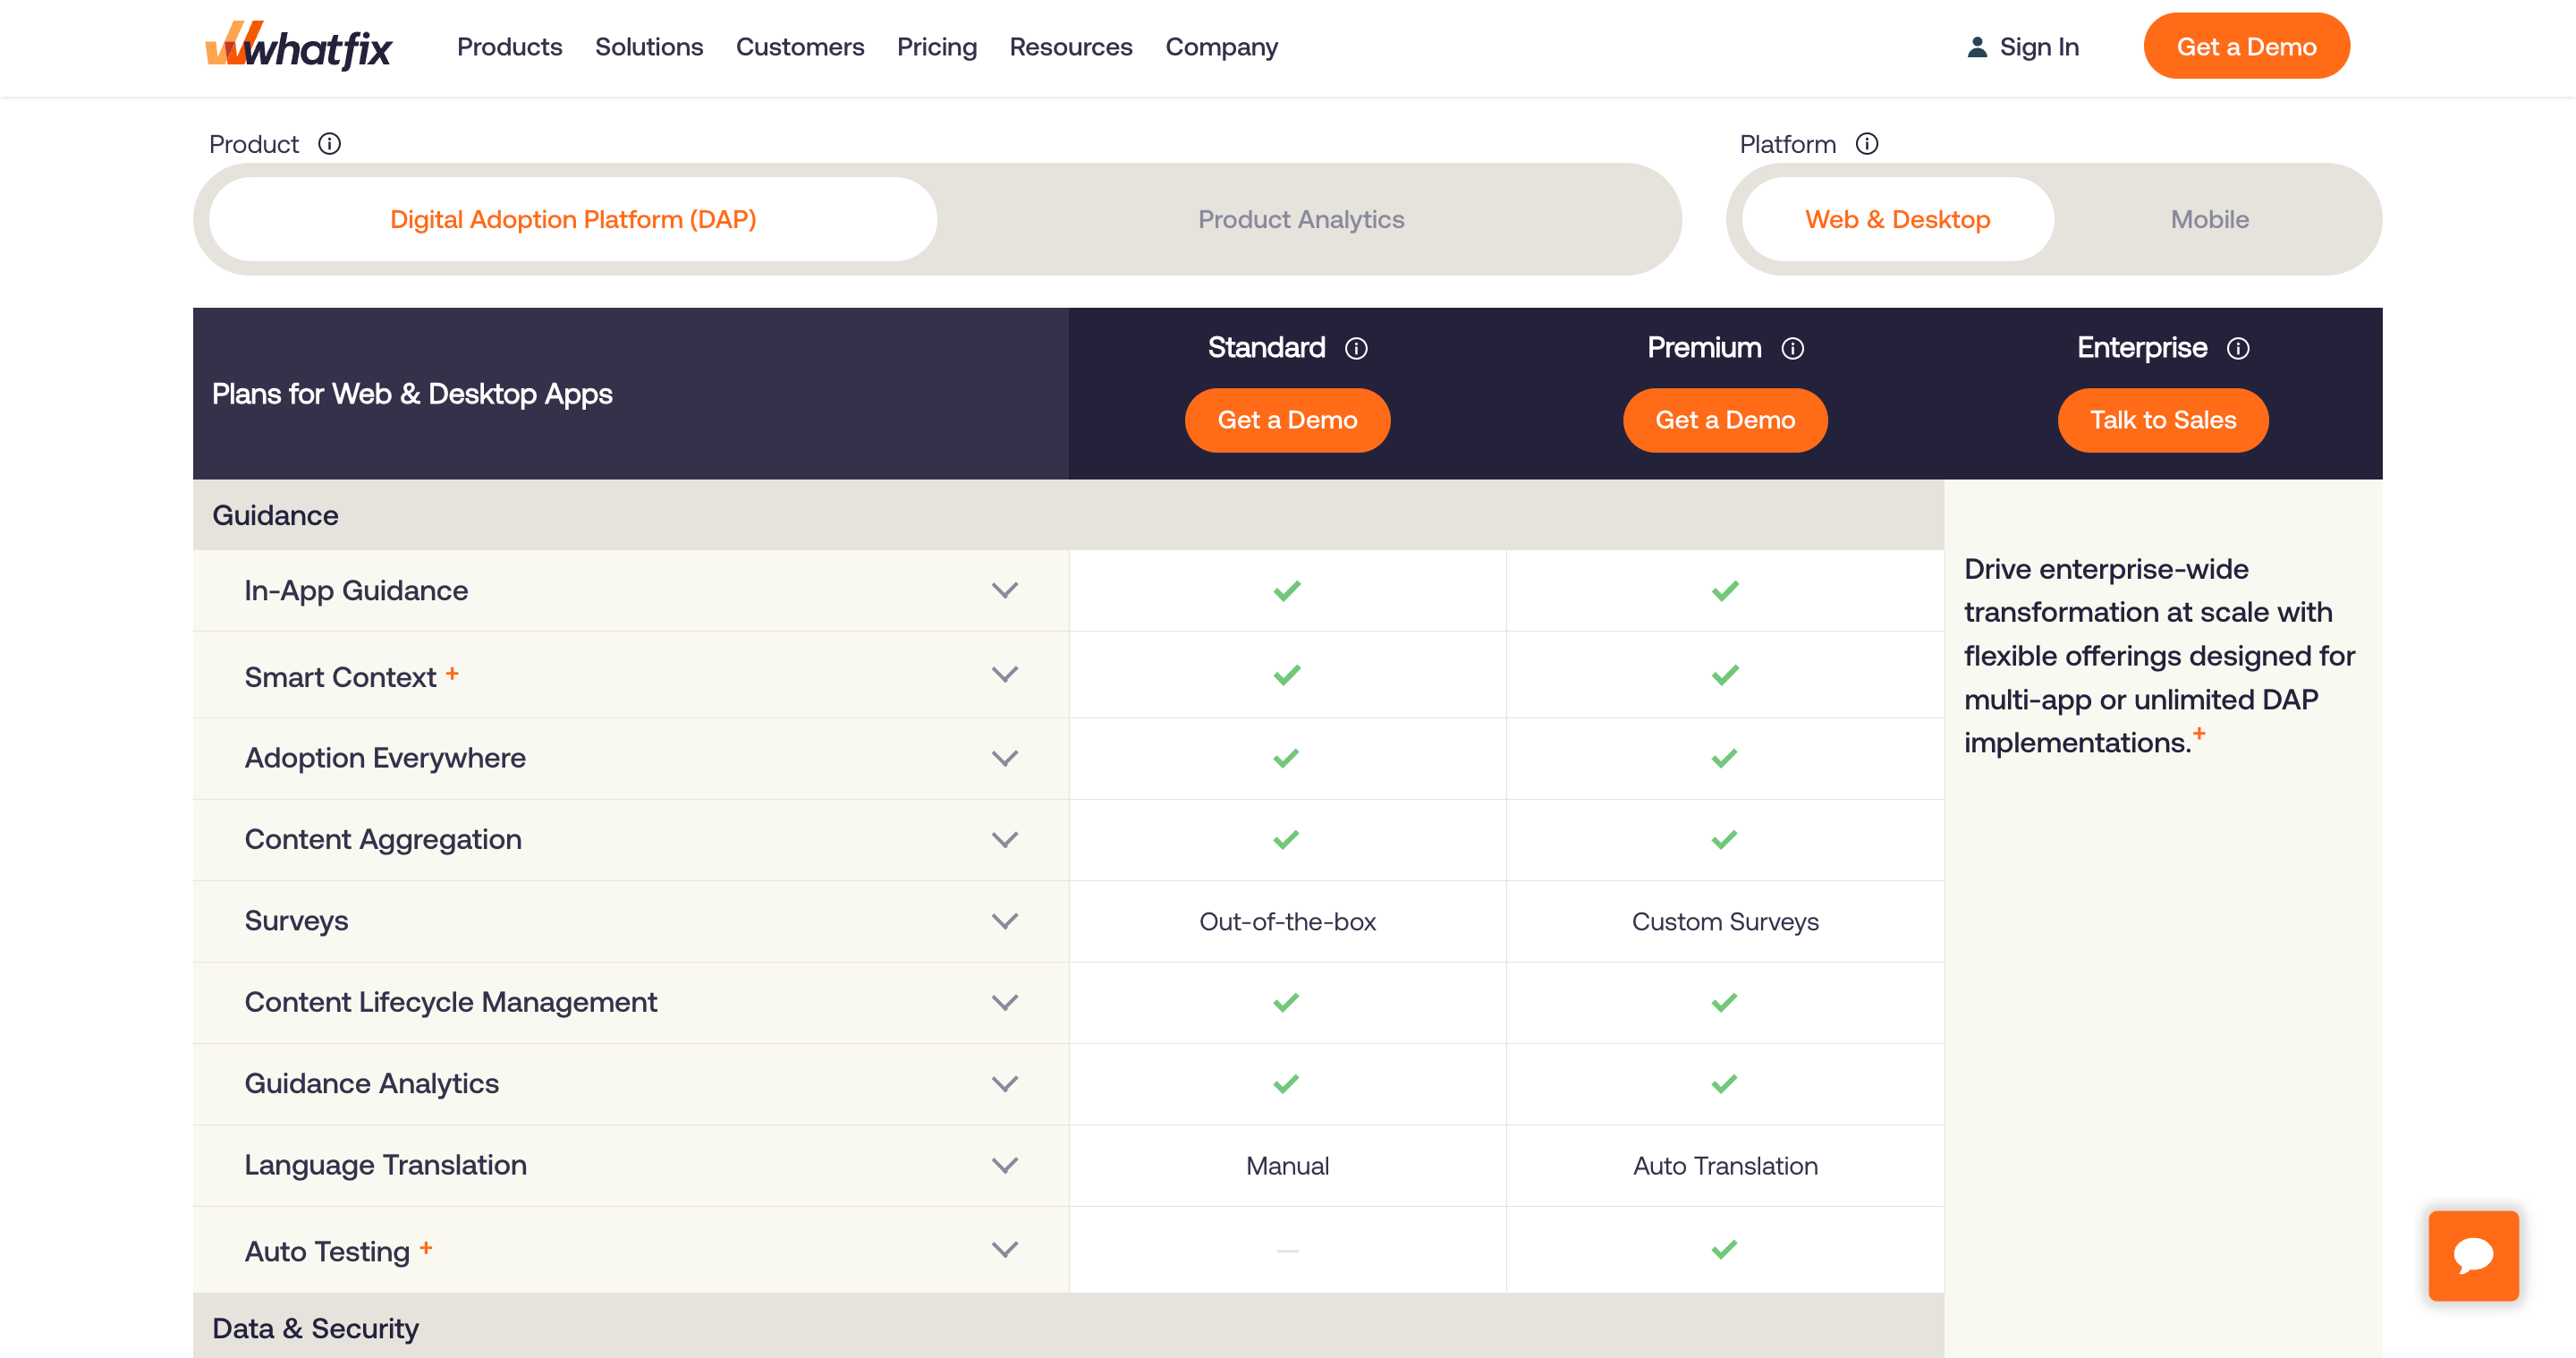Open the Resources menu item
This screenshot has height=1358, width=2576.
pos(1070,46)
